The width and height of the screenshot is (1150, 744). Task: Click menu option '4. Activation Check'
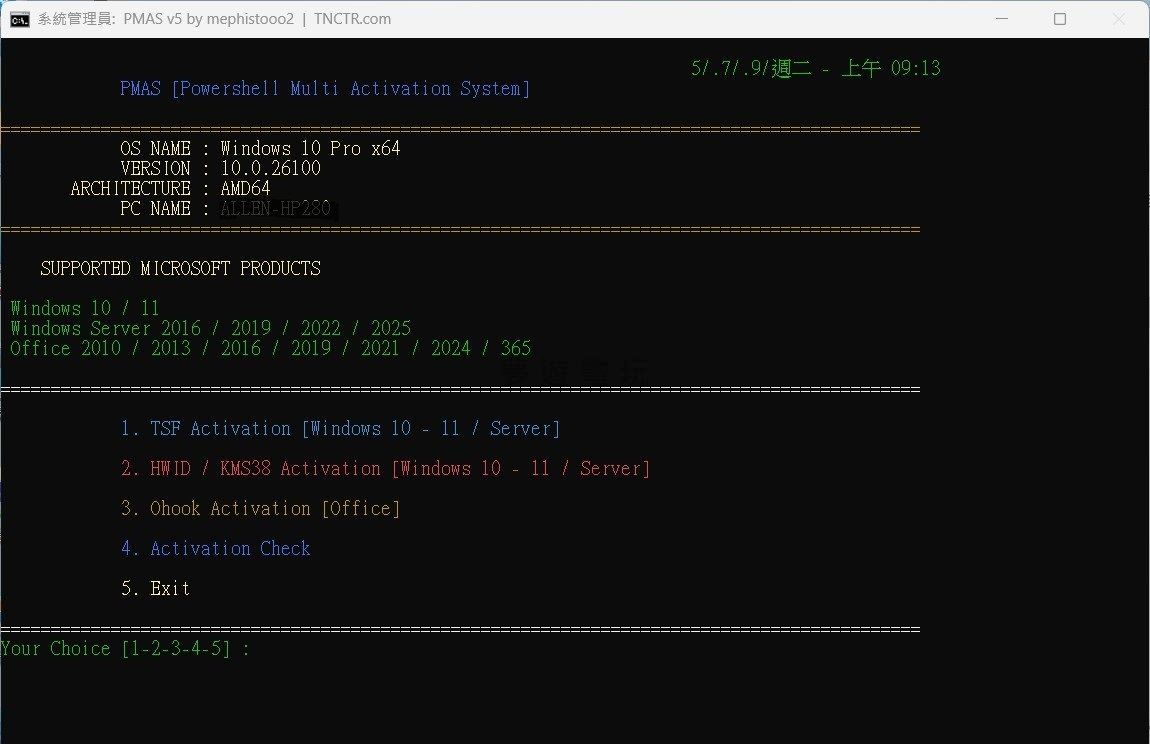[216, 548]
